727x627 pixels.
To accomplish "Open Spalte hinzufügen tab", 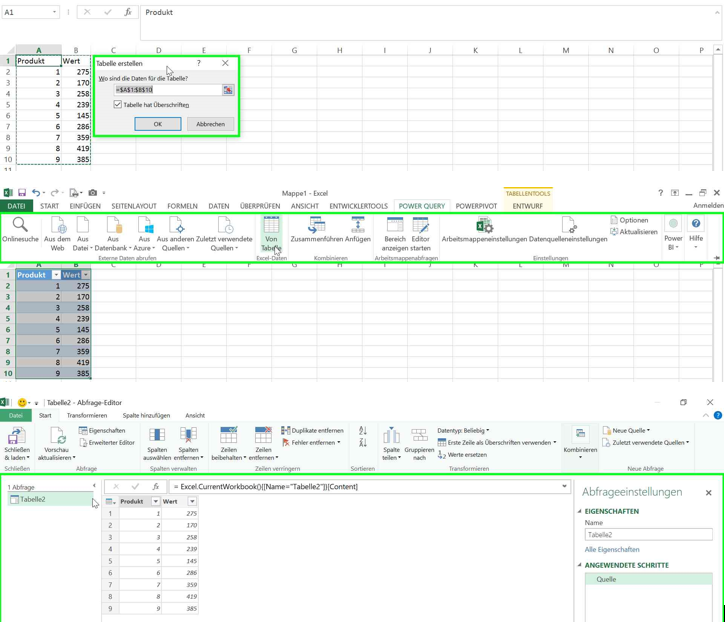I will (x=146, y=416).
